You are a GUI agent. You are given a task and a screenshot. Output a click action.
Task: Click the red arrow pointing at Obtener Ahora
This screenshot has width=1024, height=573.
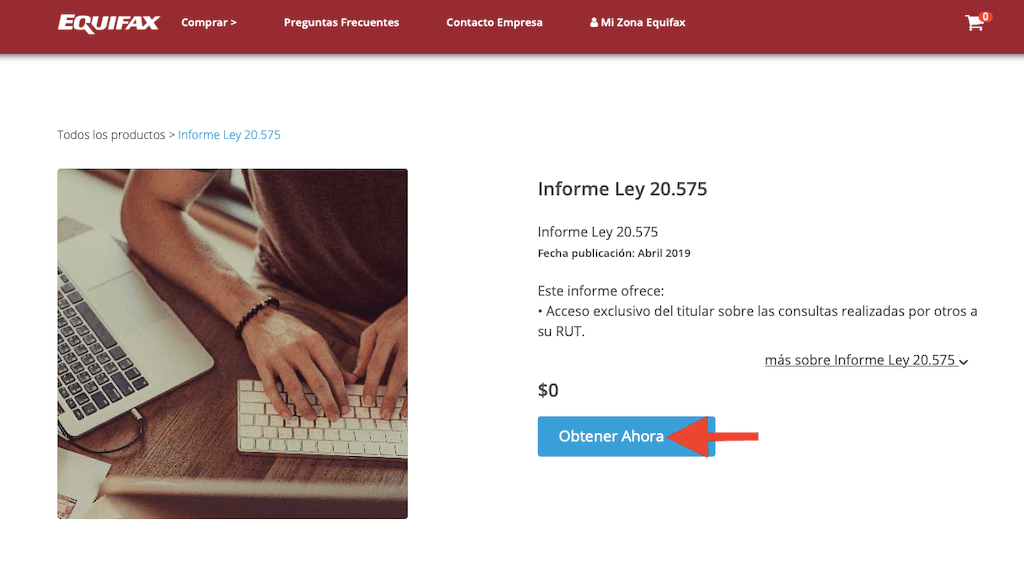click(x=712, y=436)
